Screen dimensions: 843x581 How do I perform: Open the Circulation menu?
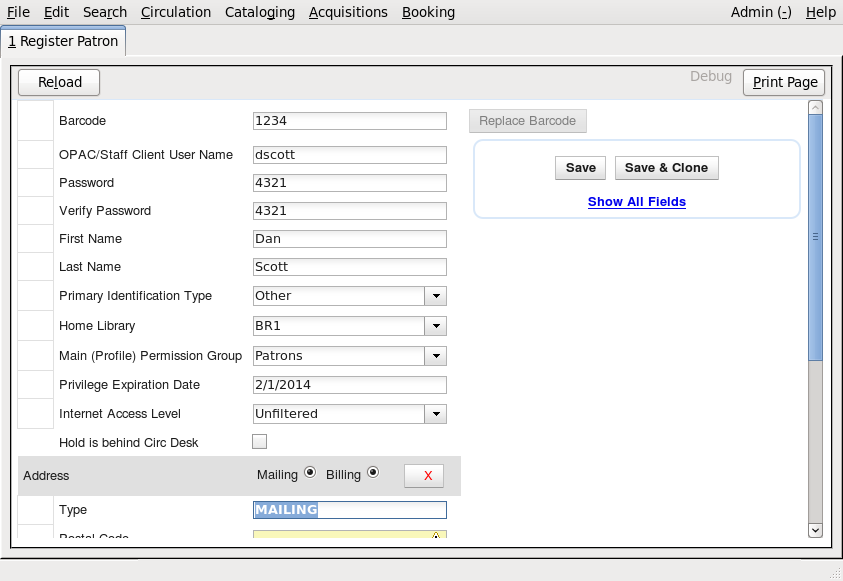coord(176,12)
